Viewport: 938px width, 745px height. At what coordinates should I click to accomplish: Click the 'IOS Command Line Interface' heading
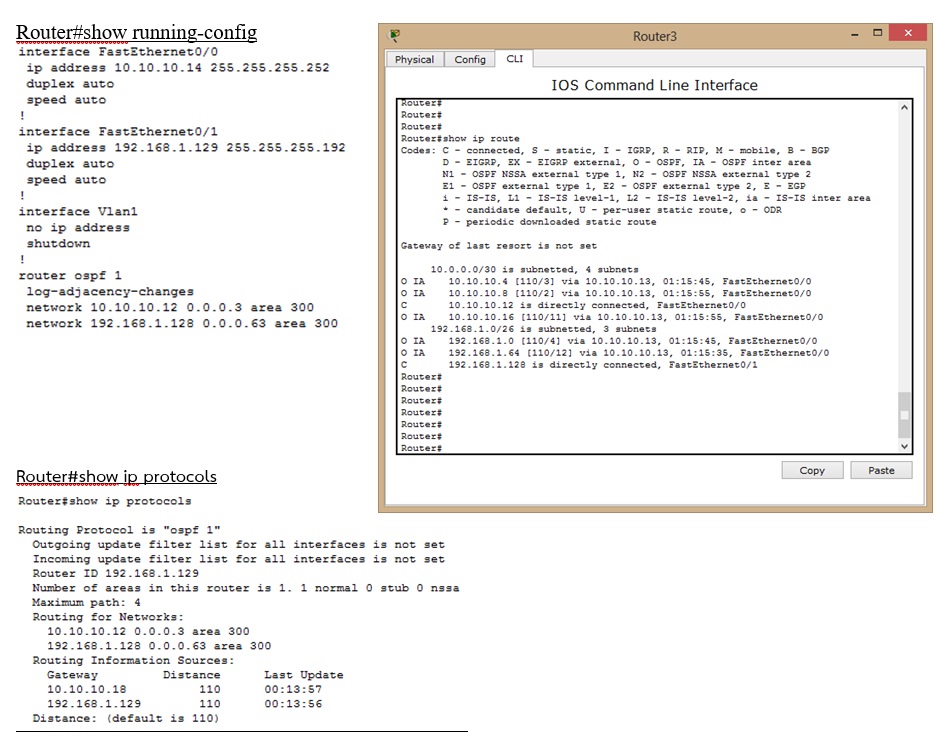click(x=654, y=85)
